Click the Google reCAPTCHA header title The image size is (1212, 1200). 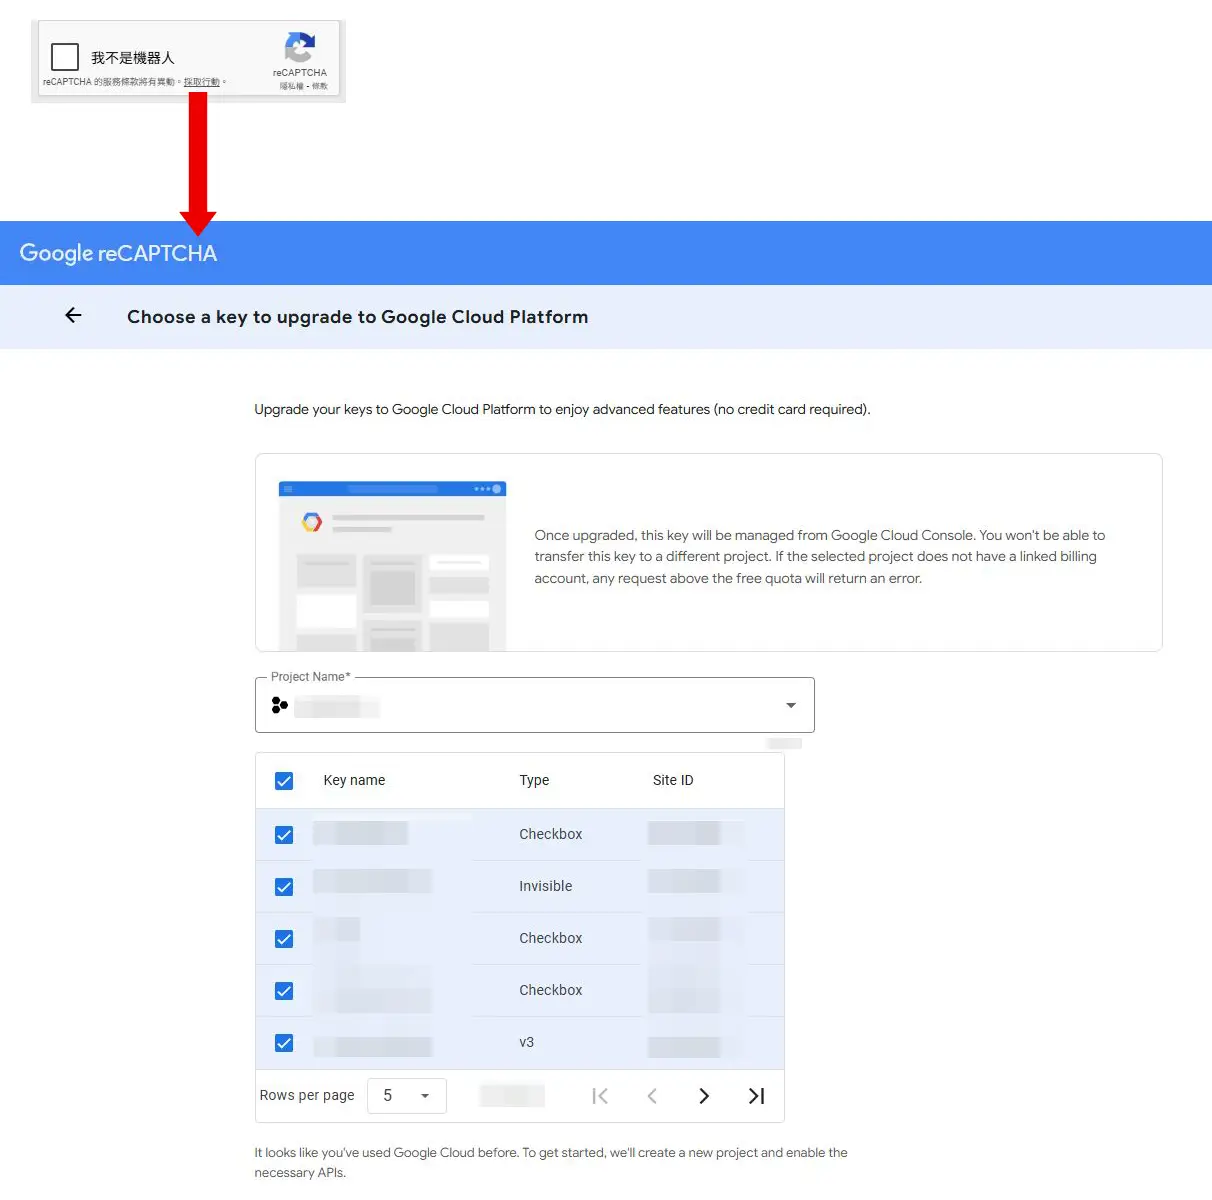[118, 254]
